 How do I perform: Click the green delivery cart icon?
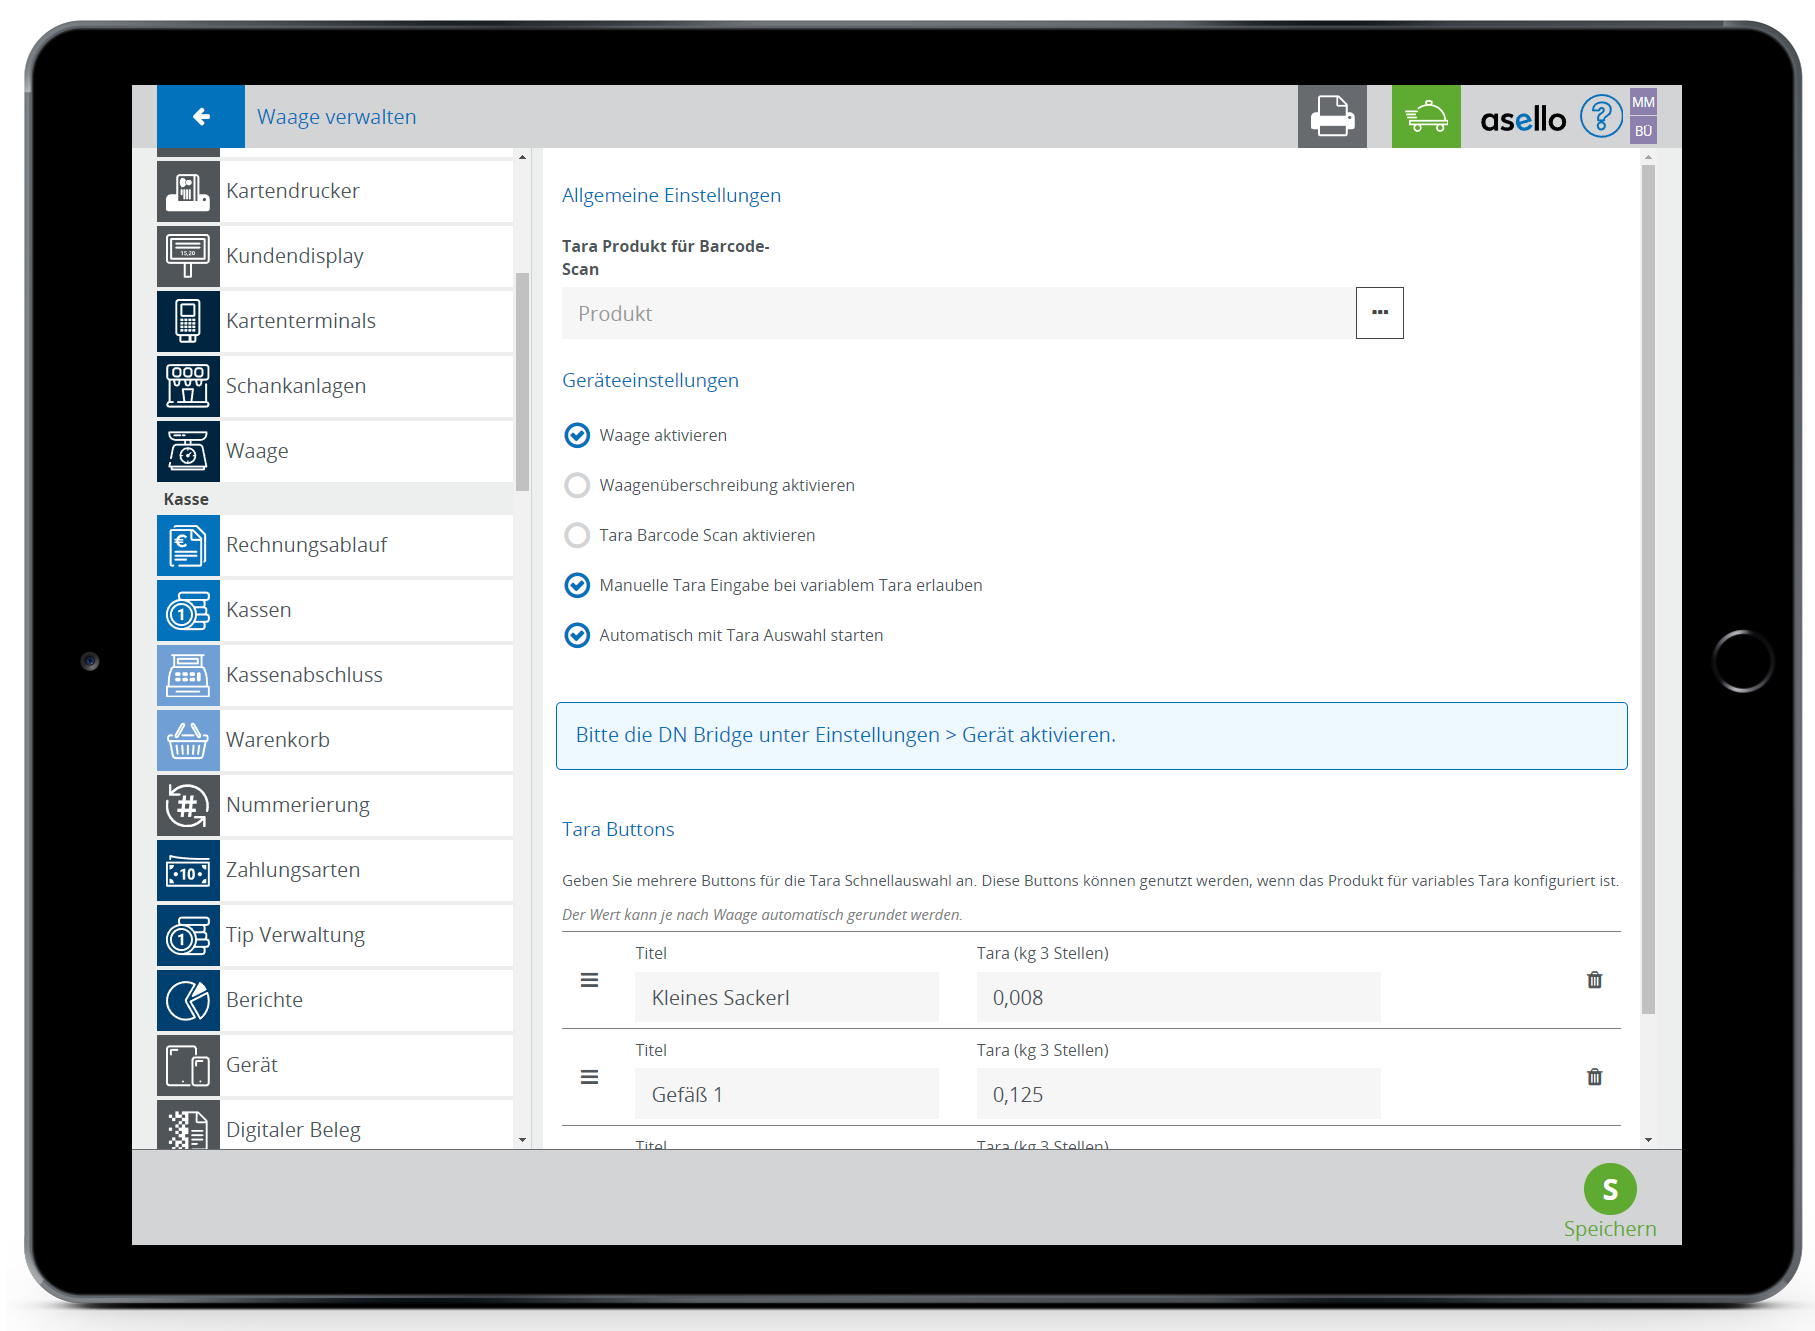pos(1425,117)
